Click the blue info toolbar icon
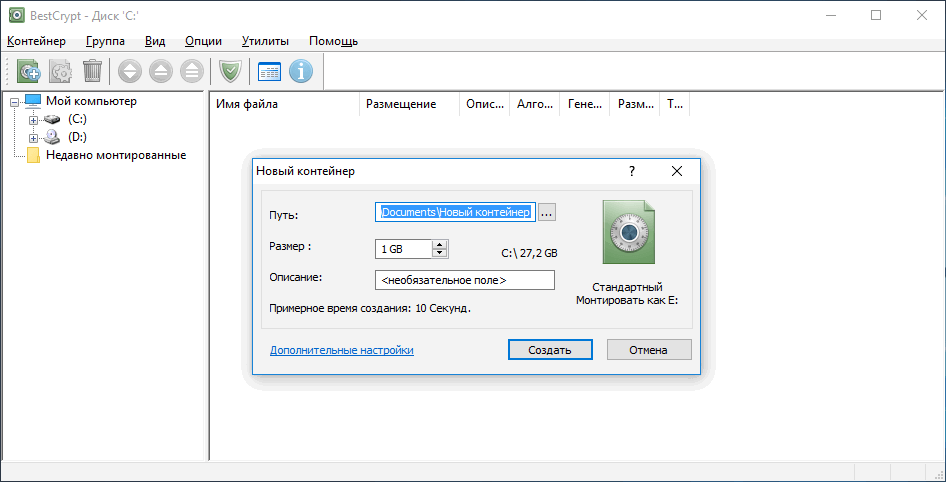Viewport: 946px width, 482px height. click(301, 71)
